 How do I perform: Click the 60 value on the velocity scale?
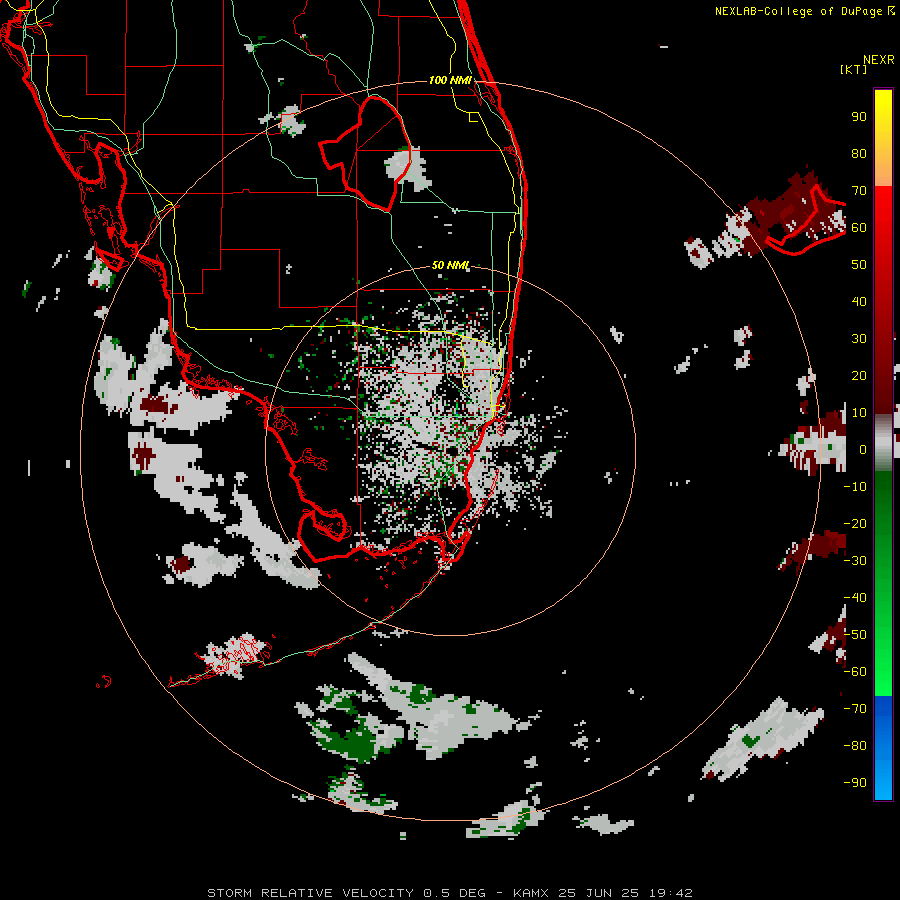point(859,227)
